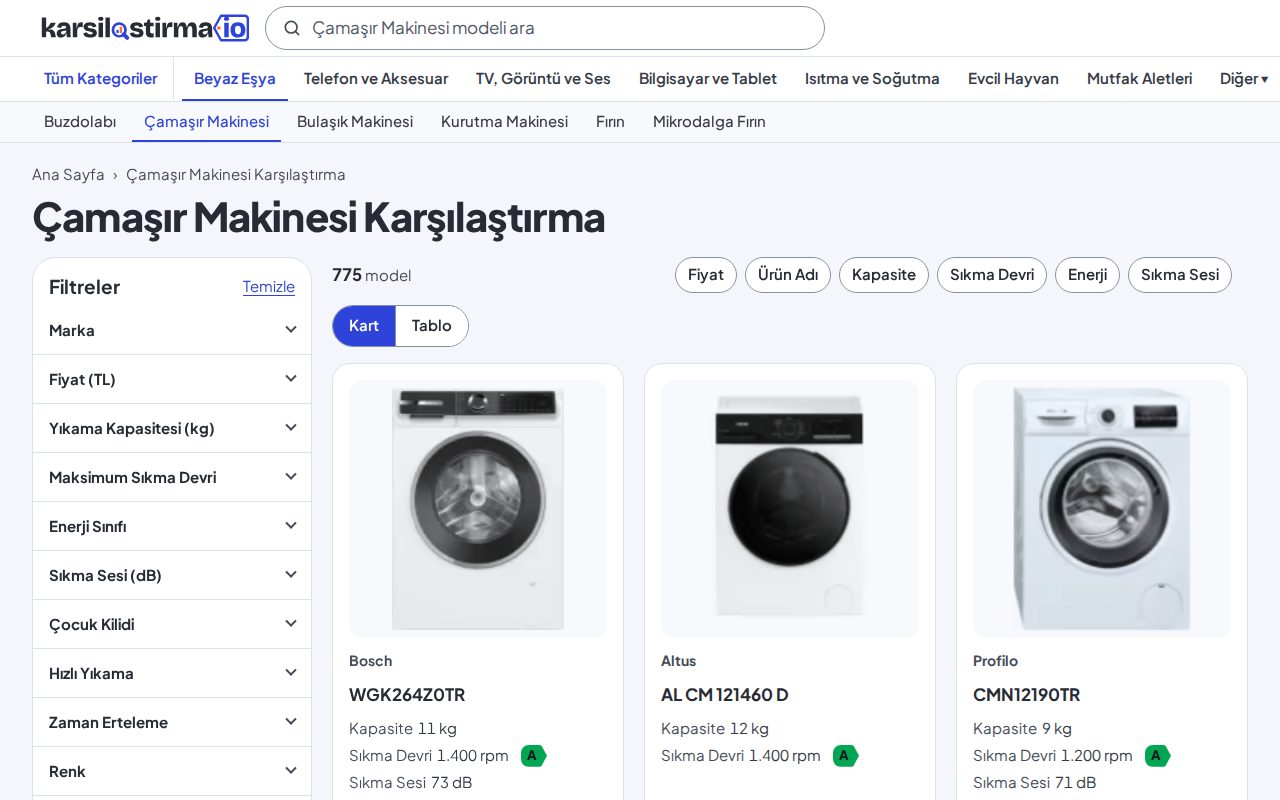Expand the Hızlı Yıkama filter
Screen dimensions: 1280x800
tap(172, 673)
